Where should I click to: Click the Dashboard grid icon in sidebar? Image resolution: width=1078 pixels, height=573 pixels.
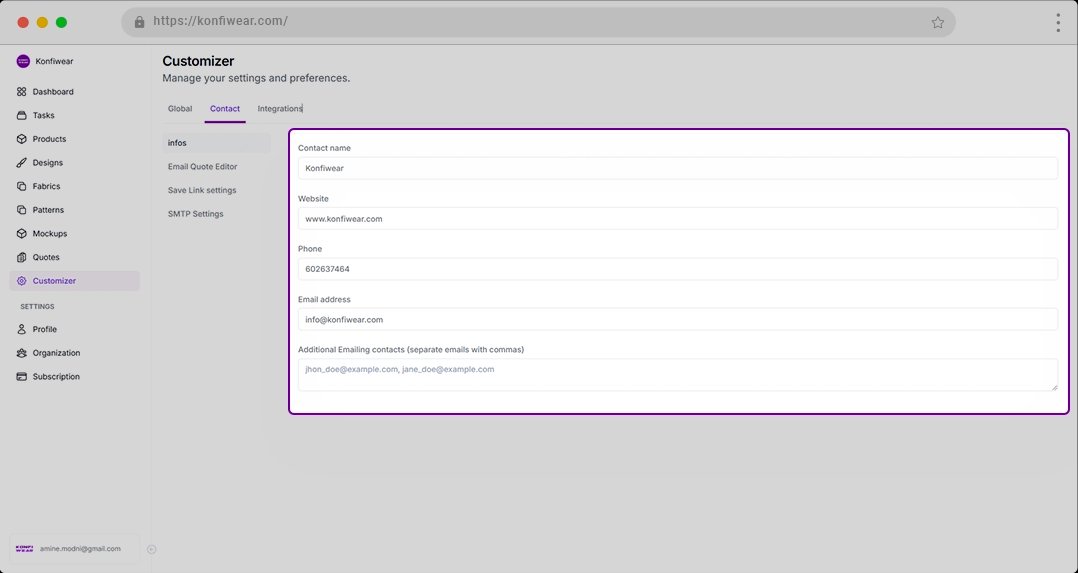point(22,92)
